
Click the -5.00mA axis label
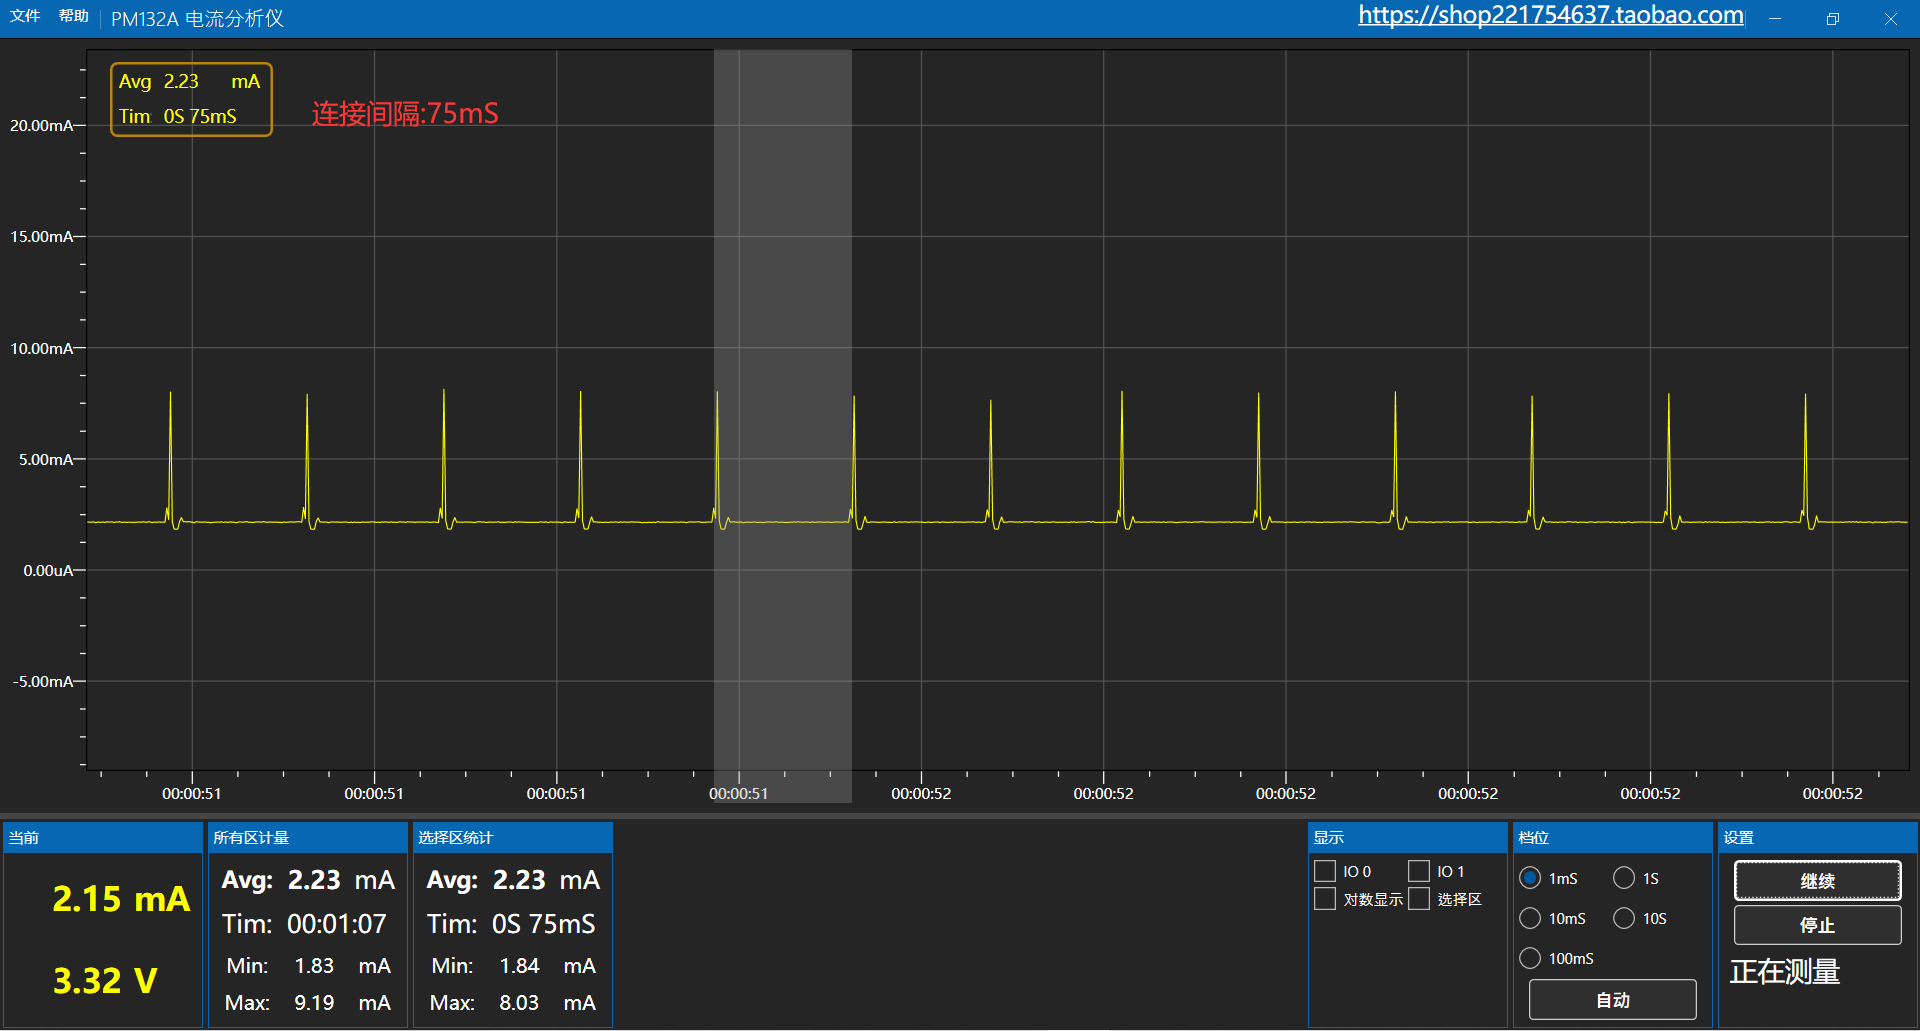click(x=43, y=682)
